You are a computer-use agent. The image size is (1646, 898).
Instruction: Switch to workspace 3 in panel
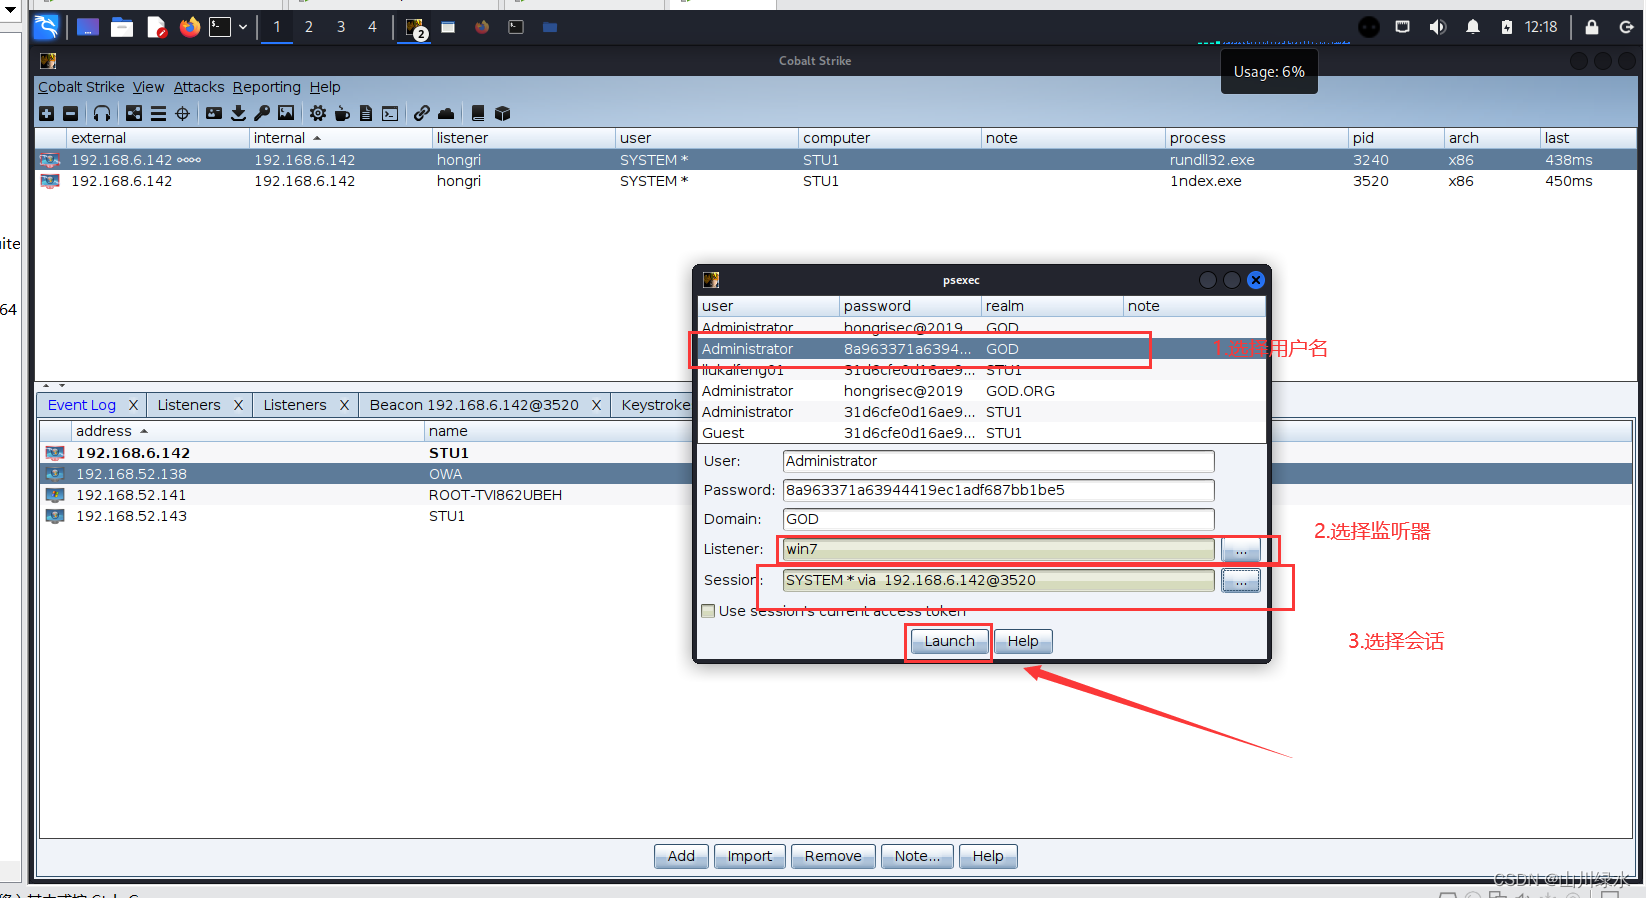click(340, 27)
